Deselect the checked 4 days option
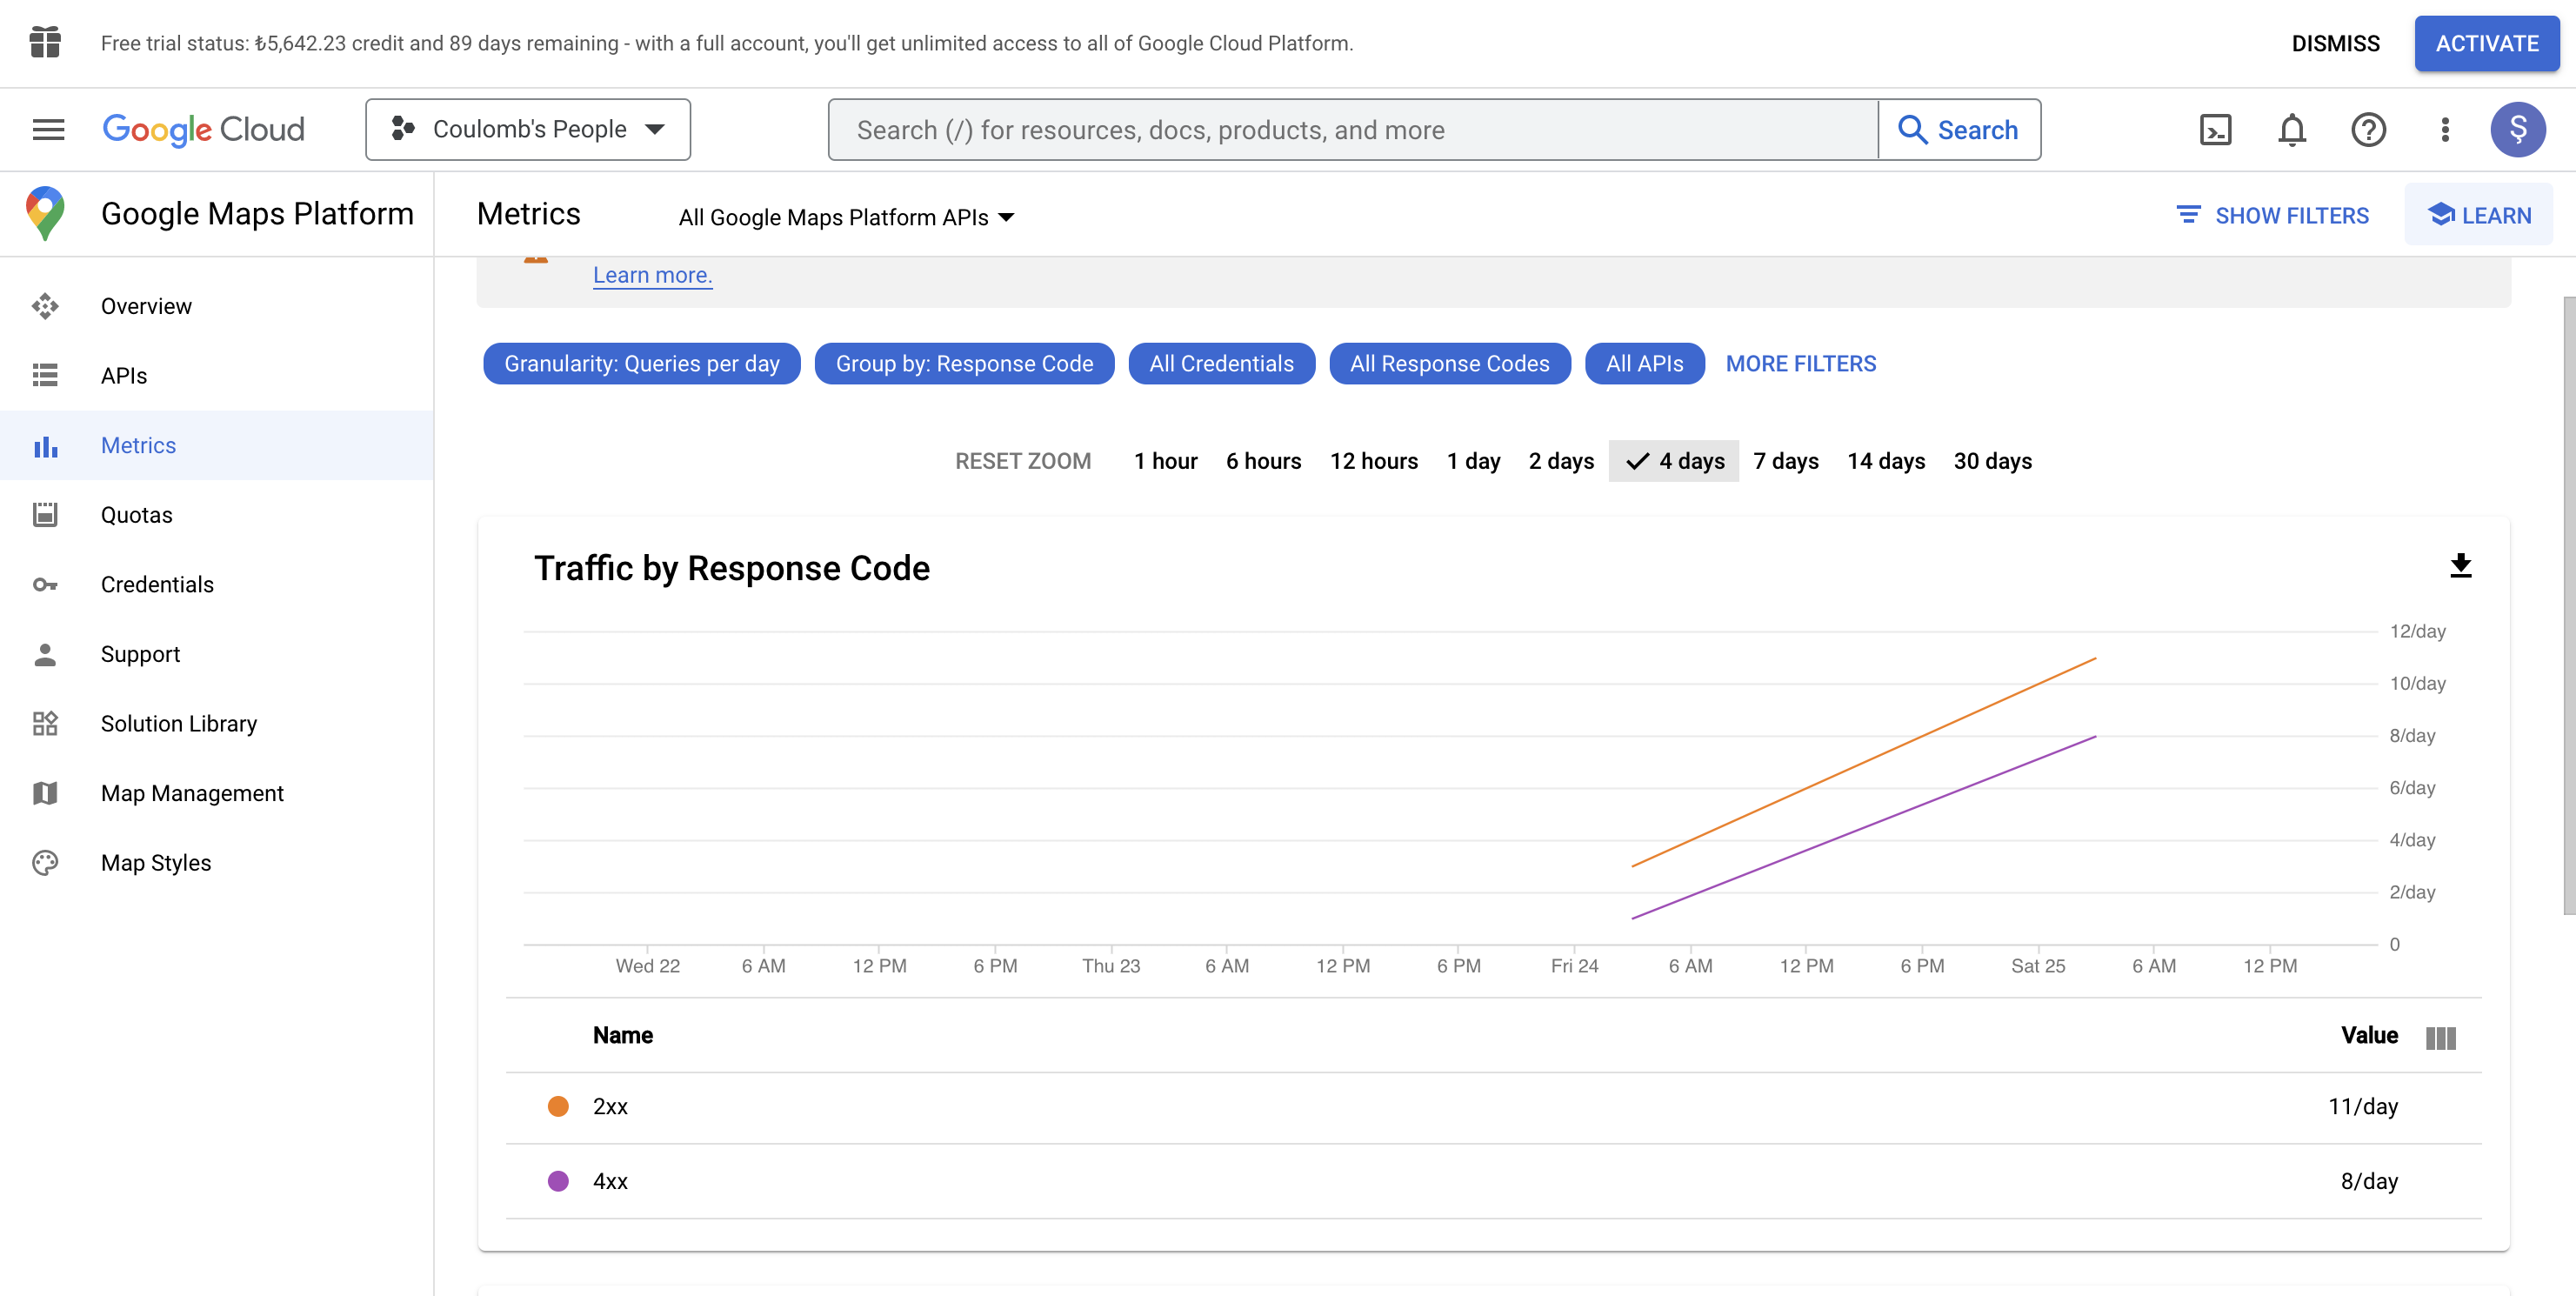The height and width of the screenshot is (1296, 2576). (1673, 461)
